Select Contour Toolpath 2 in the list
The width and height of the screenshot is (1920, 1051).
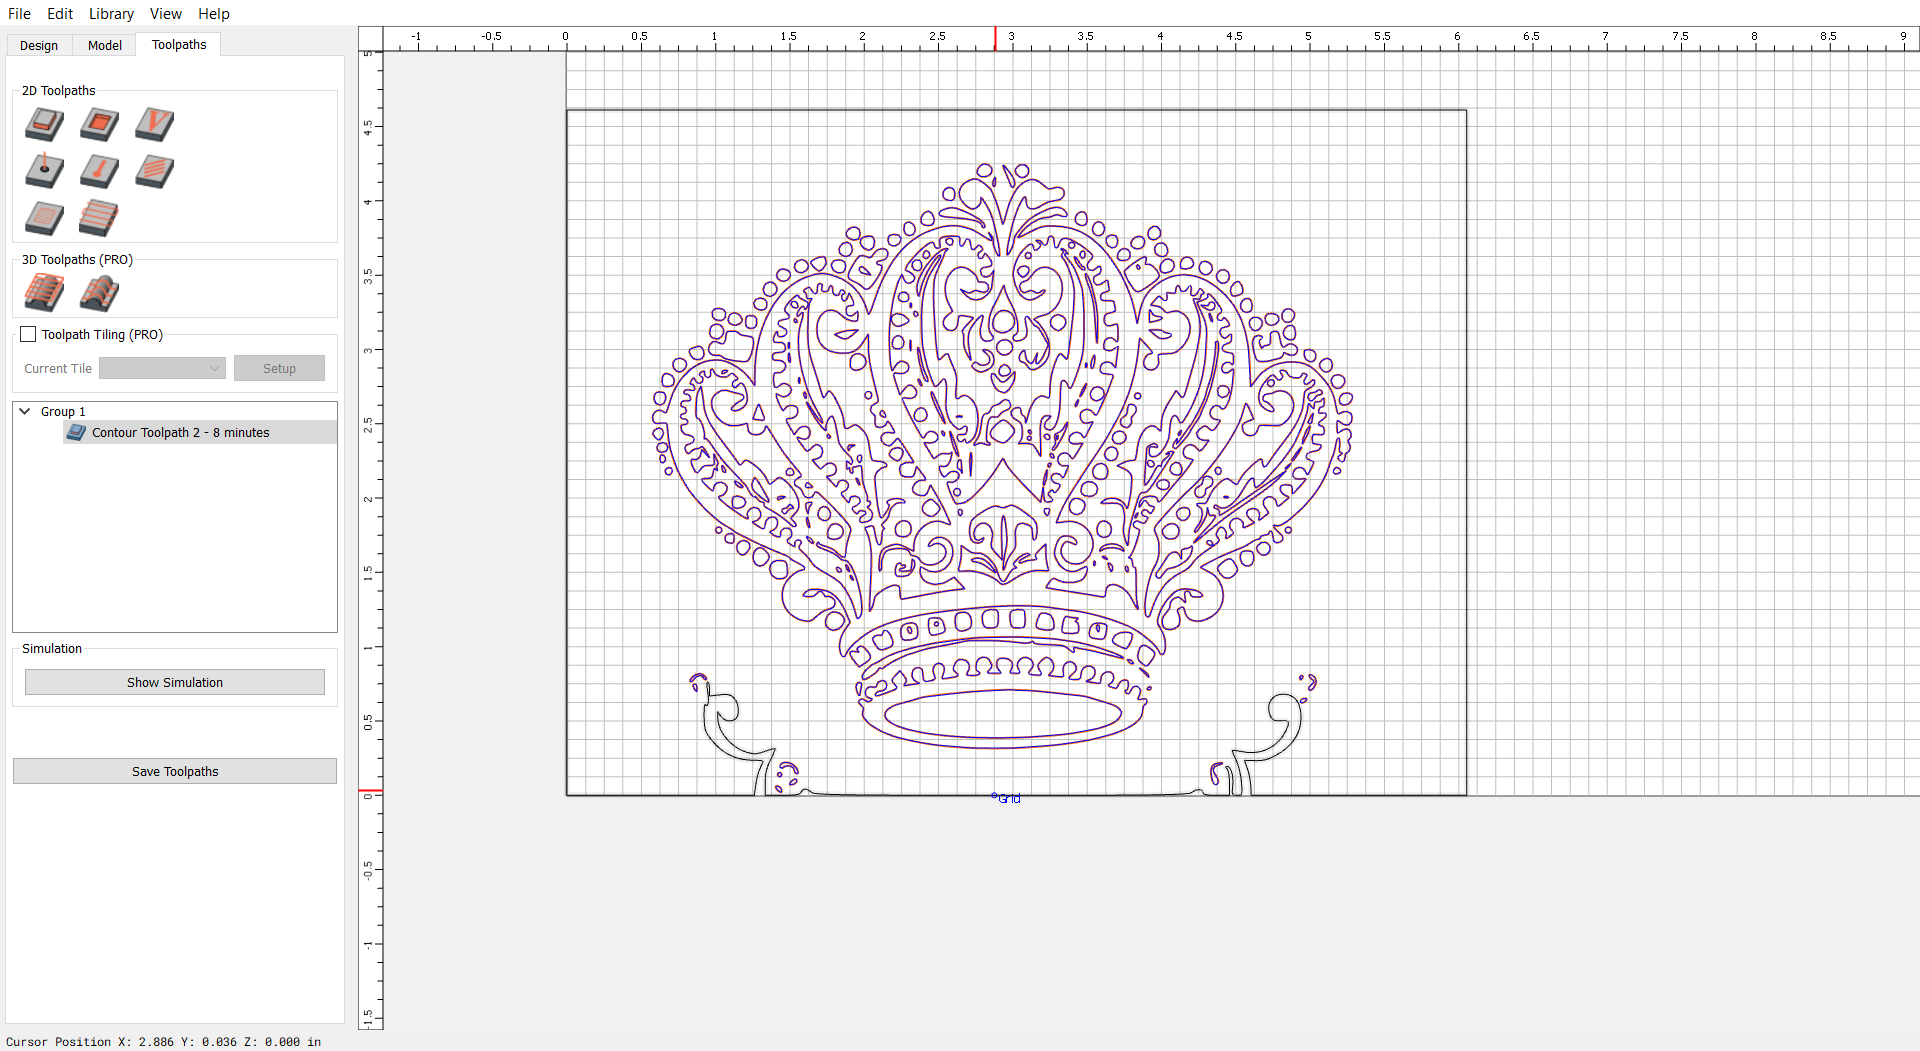tap(180, 433)
